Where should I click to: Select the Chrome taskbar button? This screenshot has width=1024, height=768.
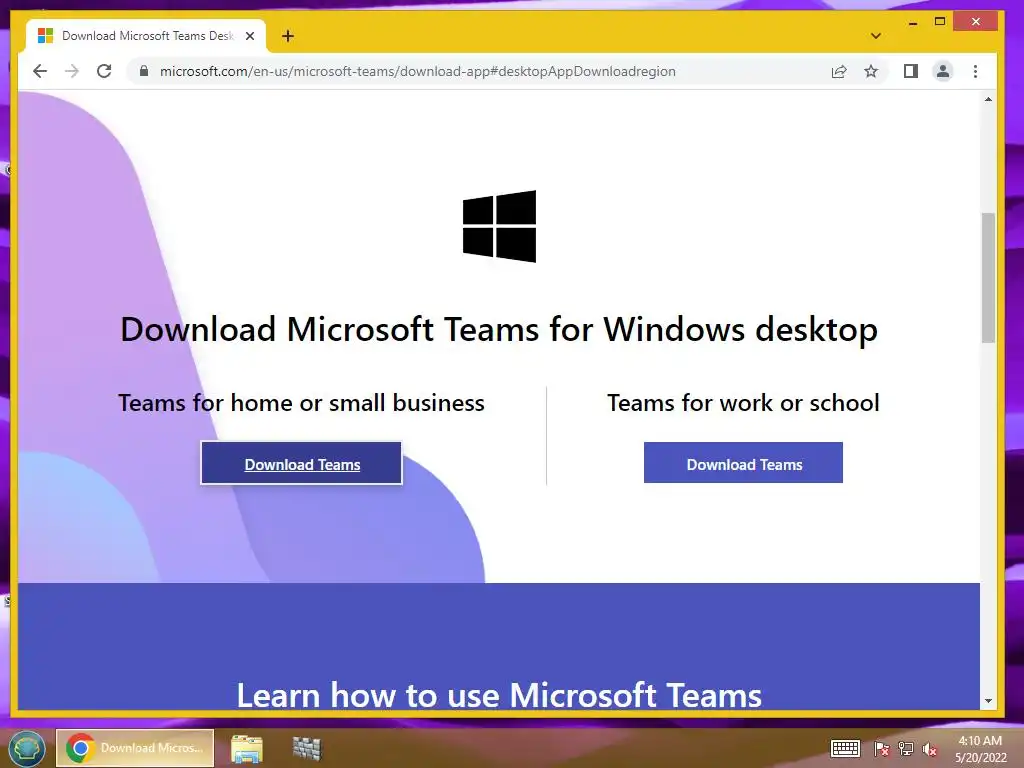135,748
